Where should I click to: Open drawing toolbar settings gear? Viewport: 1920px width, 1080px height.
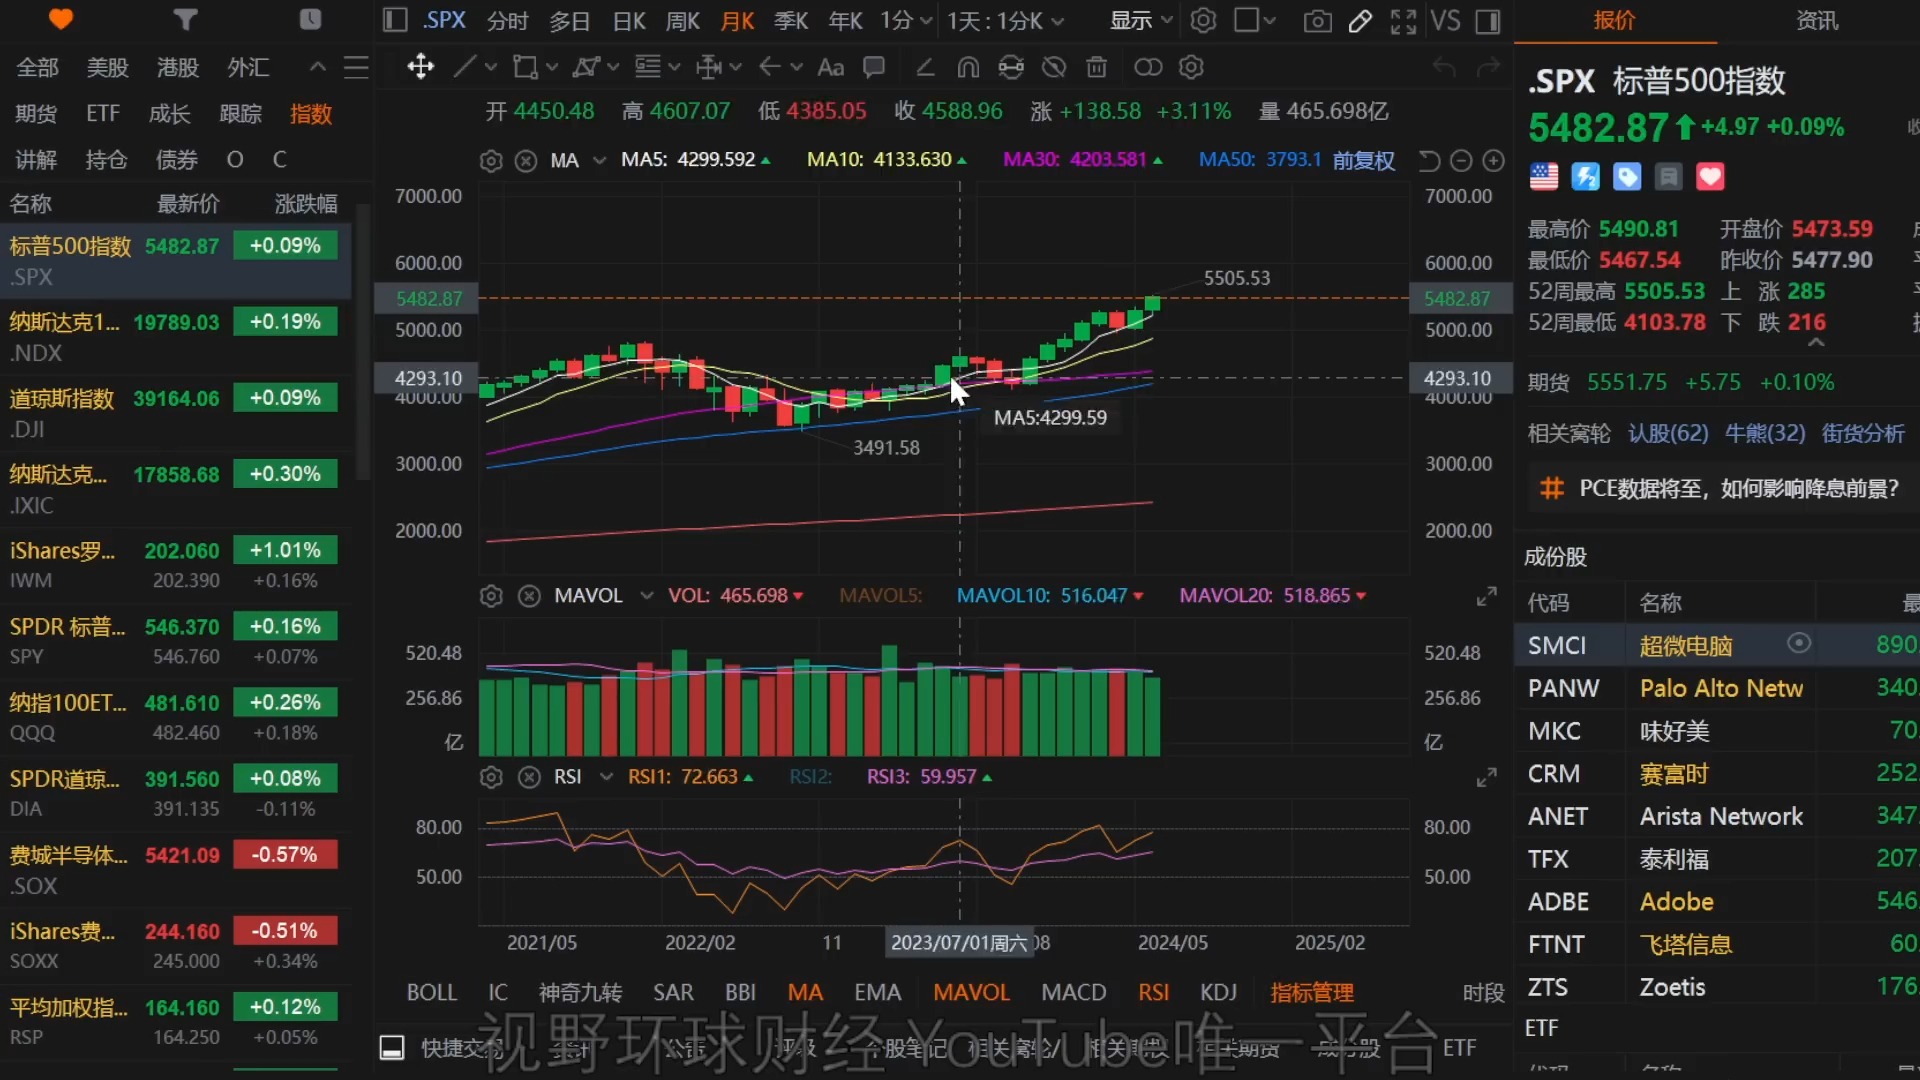click(1191, 67)
